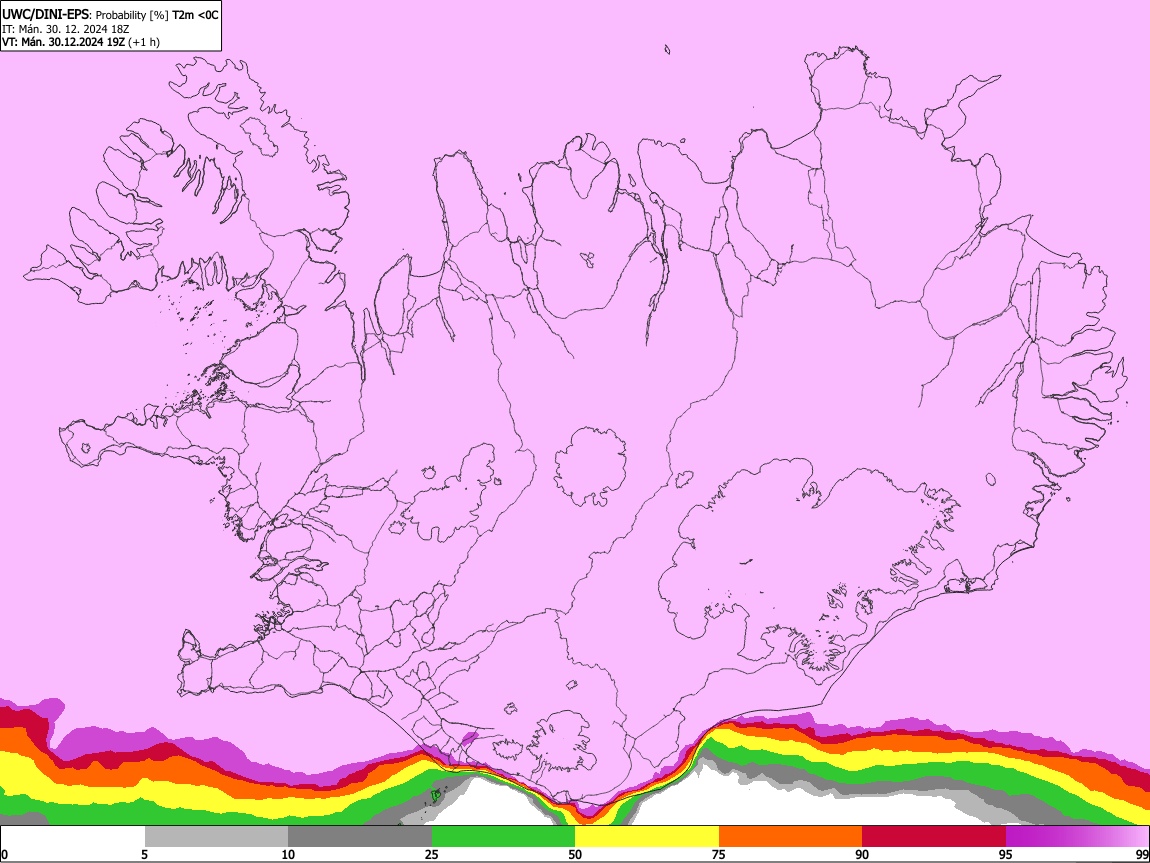Click the light gray 5-10 legend band
The image size is (1150, 863).
[x=216, y=837]
